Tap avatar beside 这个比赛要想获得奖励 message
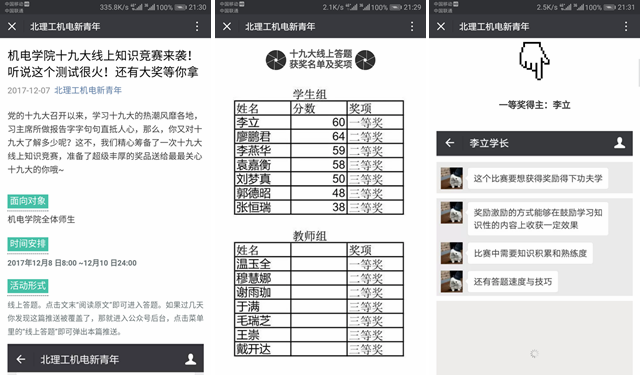640x375 pixels. (x=452, y=178)
